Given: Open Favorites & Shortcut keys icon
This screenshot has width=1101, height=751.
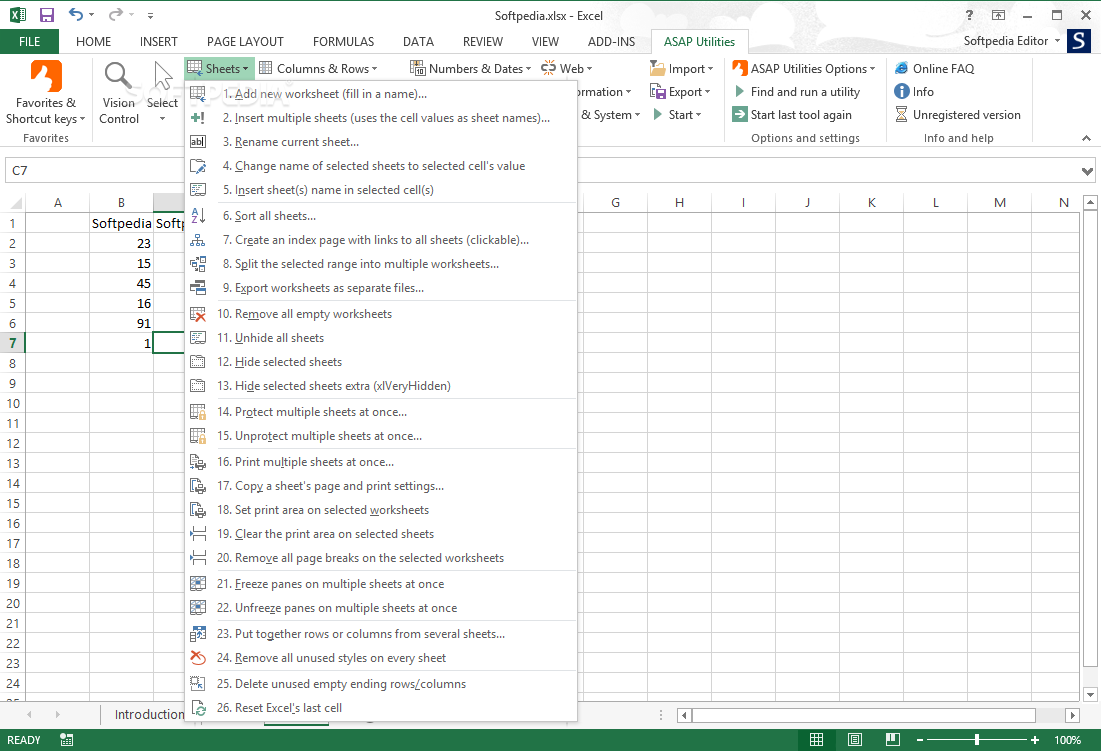Looking at the screenshot, I should 46,76.
